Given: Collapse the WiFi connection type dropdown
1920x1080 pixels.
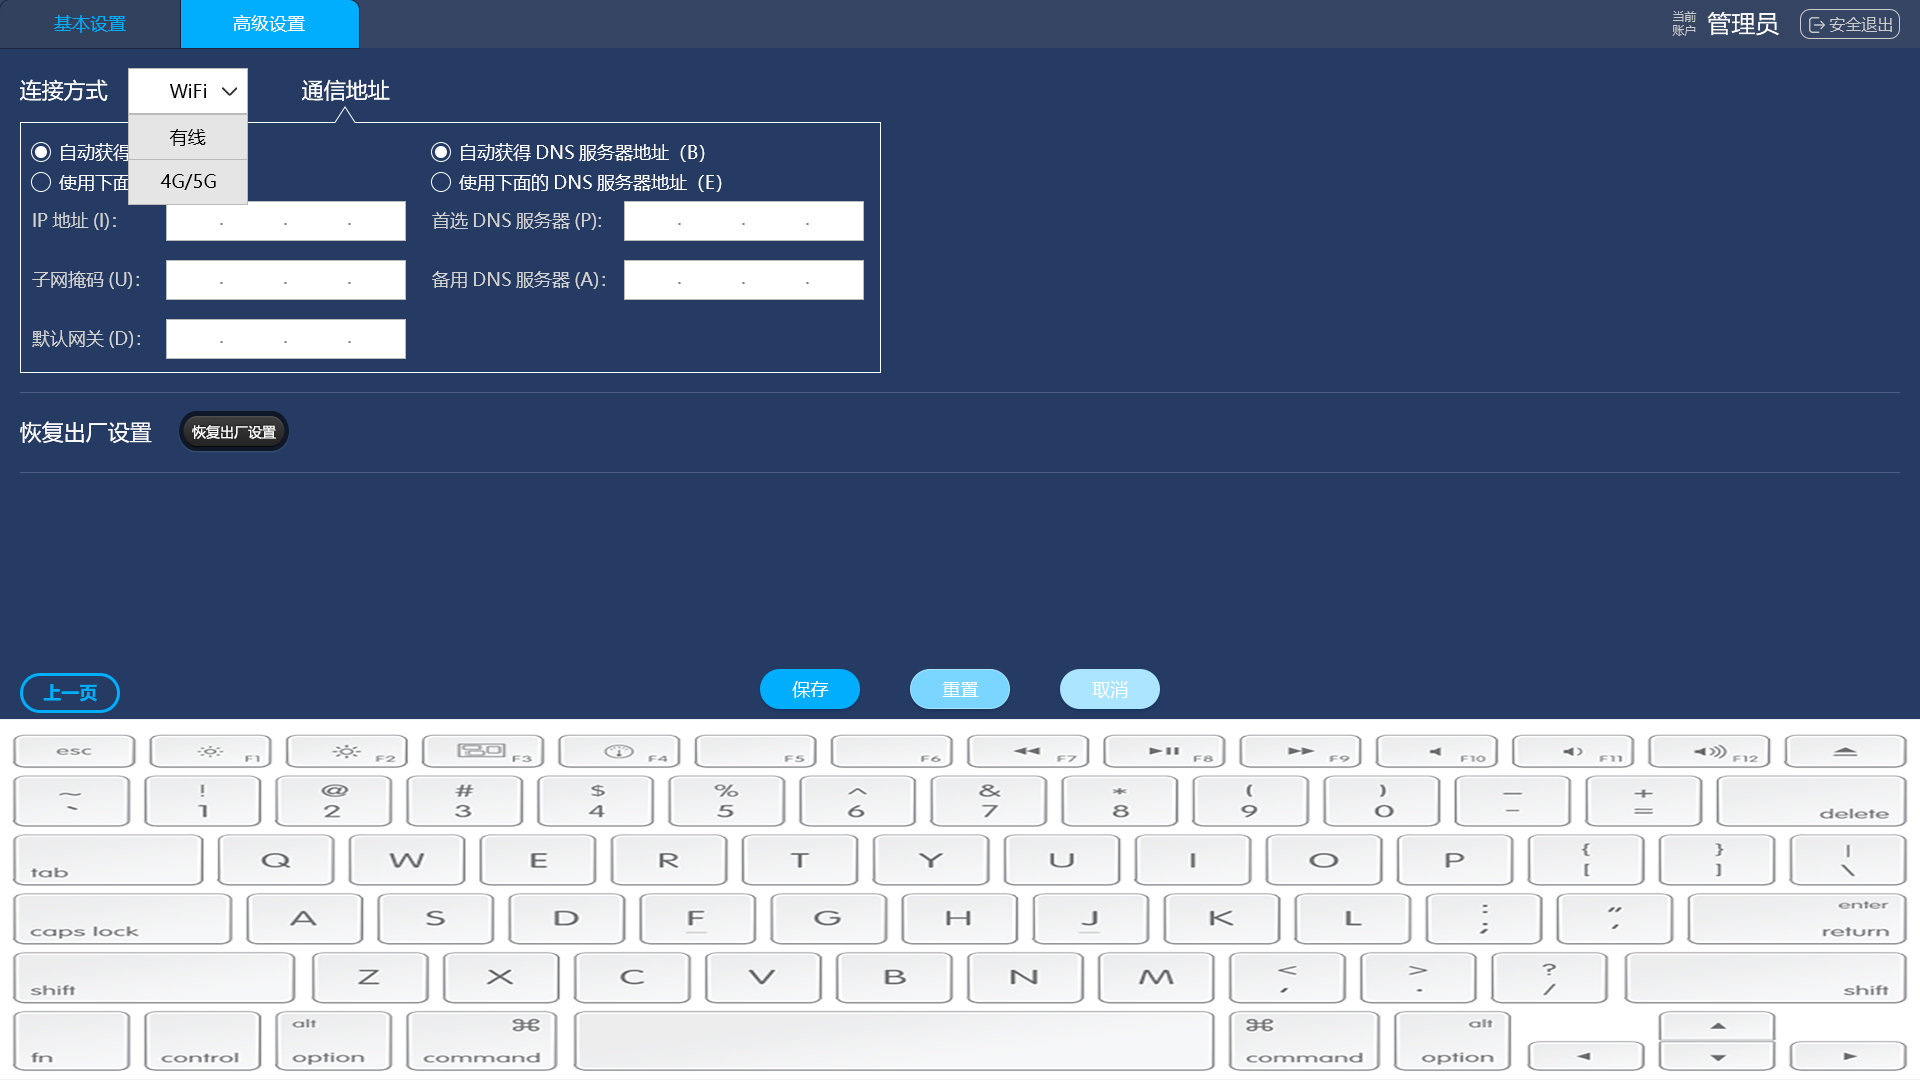Looking at the screenshot, I should pos(188,91).
